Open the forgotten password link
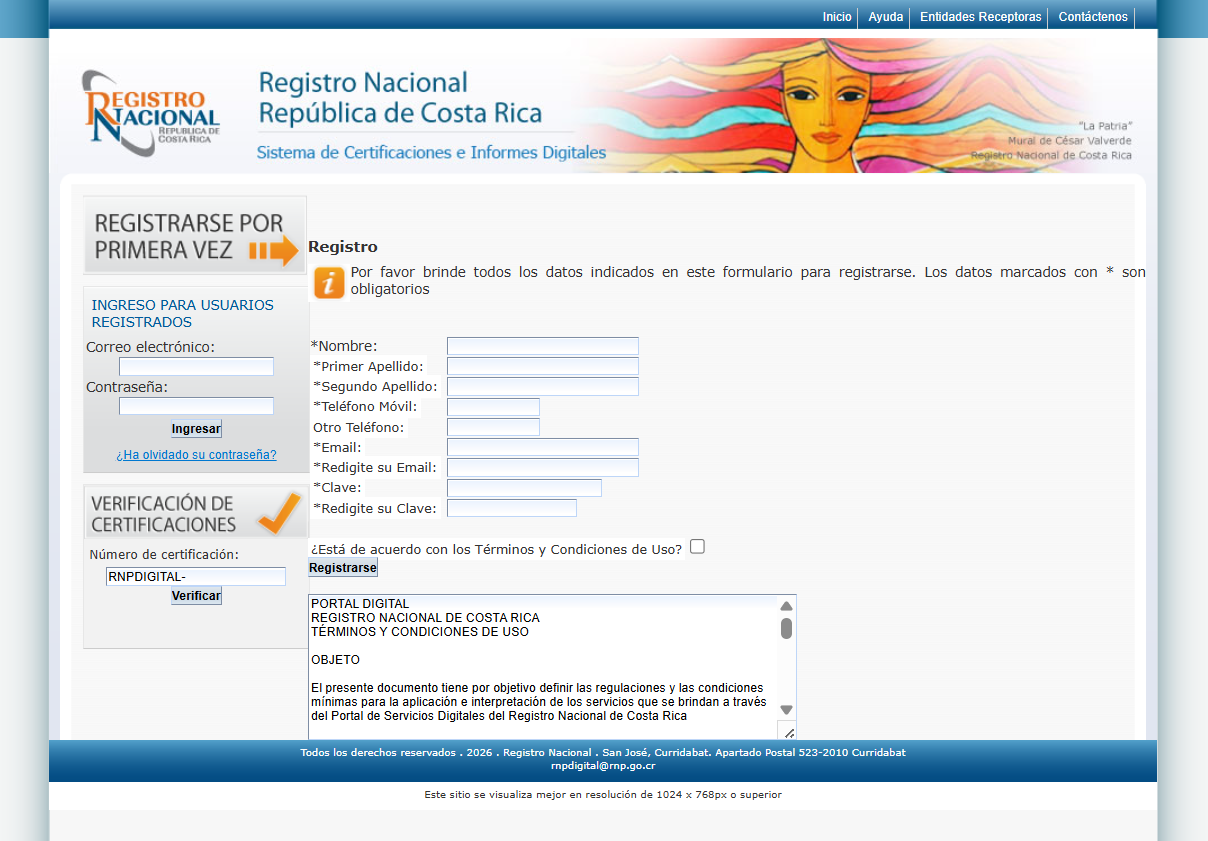Viewport: 1208px width, 841px height. point(196,455)
